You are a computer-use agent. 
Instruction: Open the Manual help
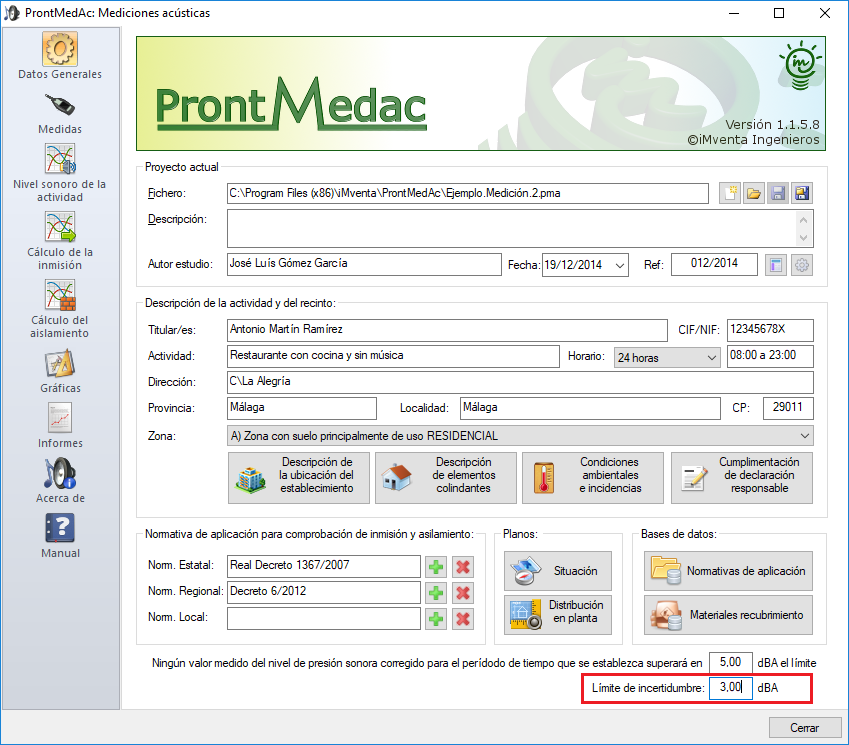60,536
